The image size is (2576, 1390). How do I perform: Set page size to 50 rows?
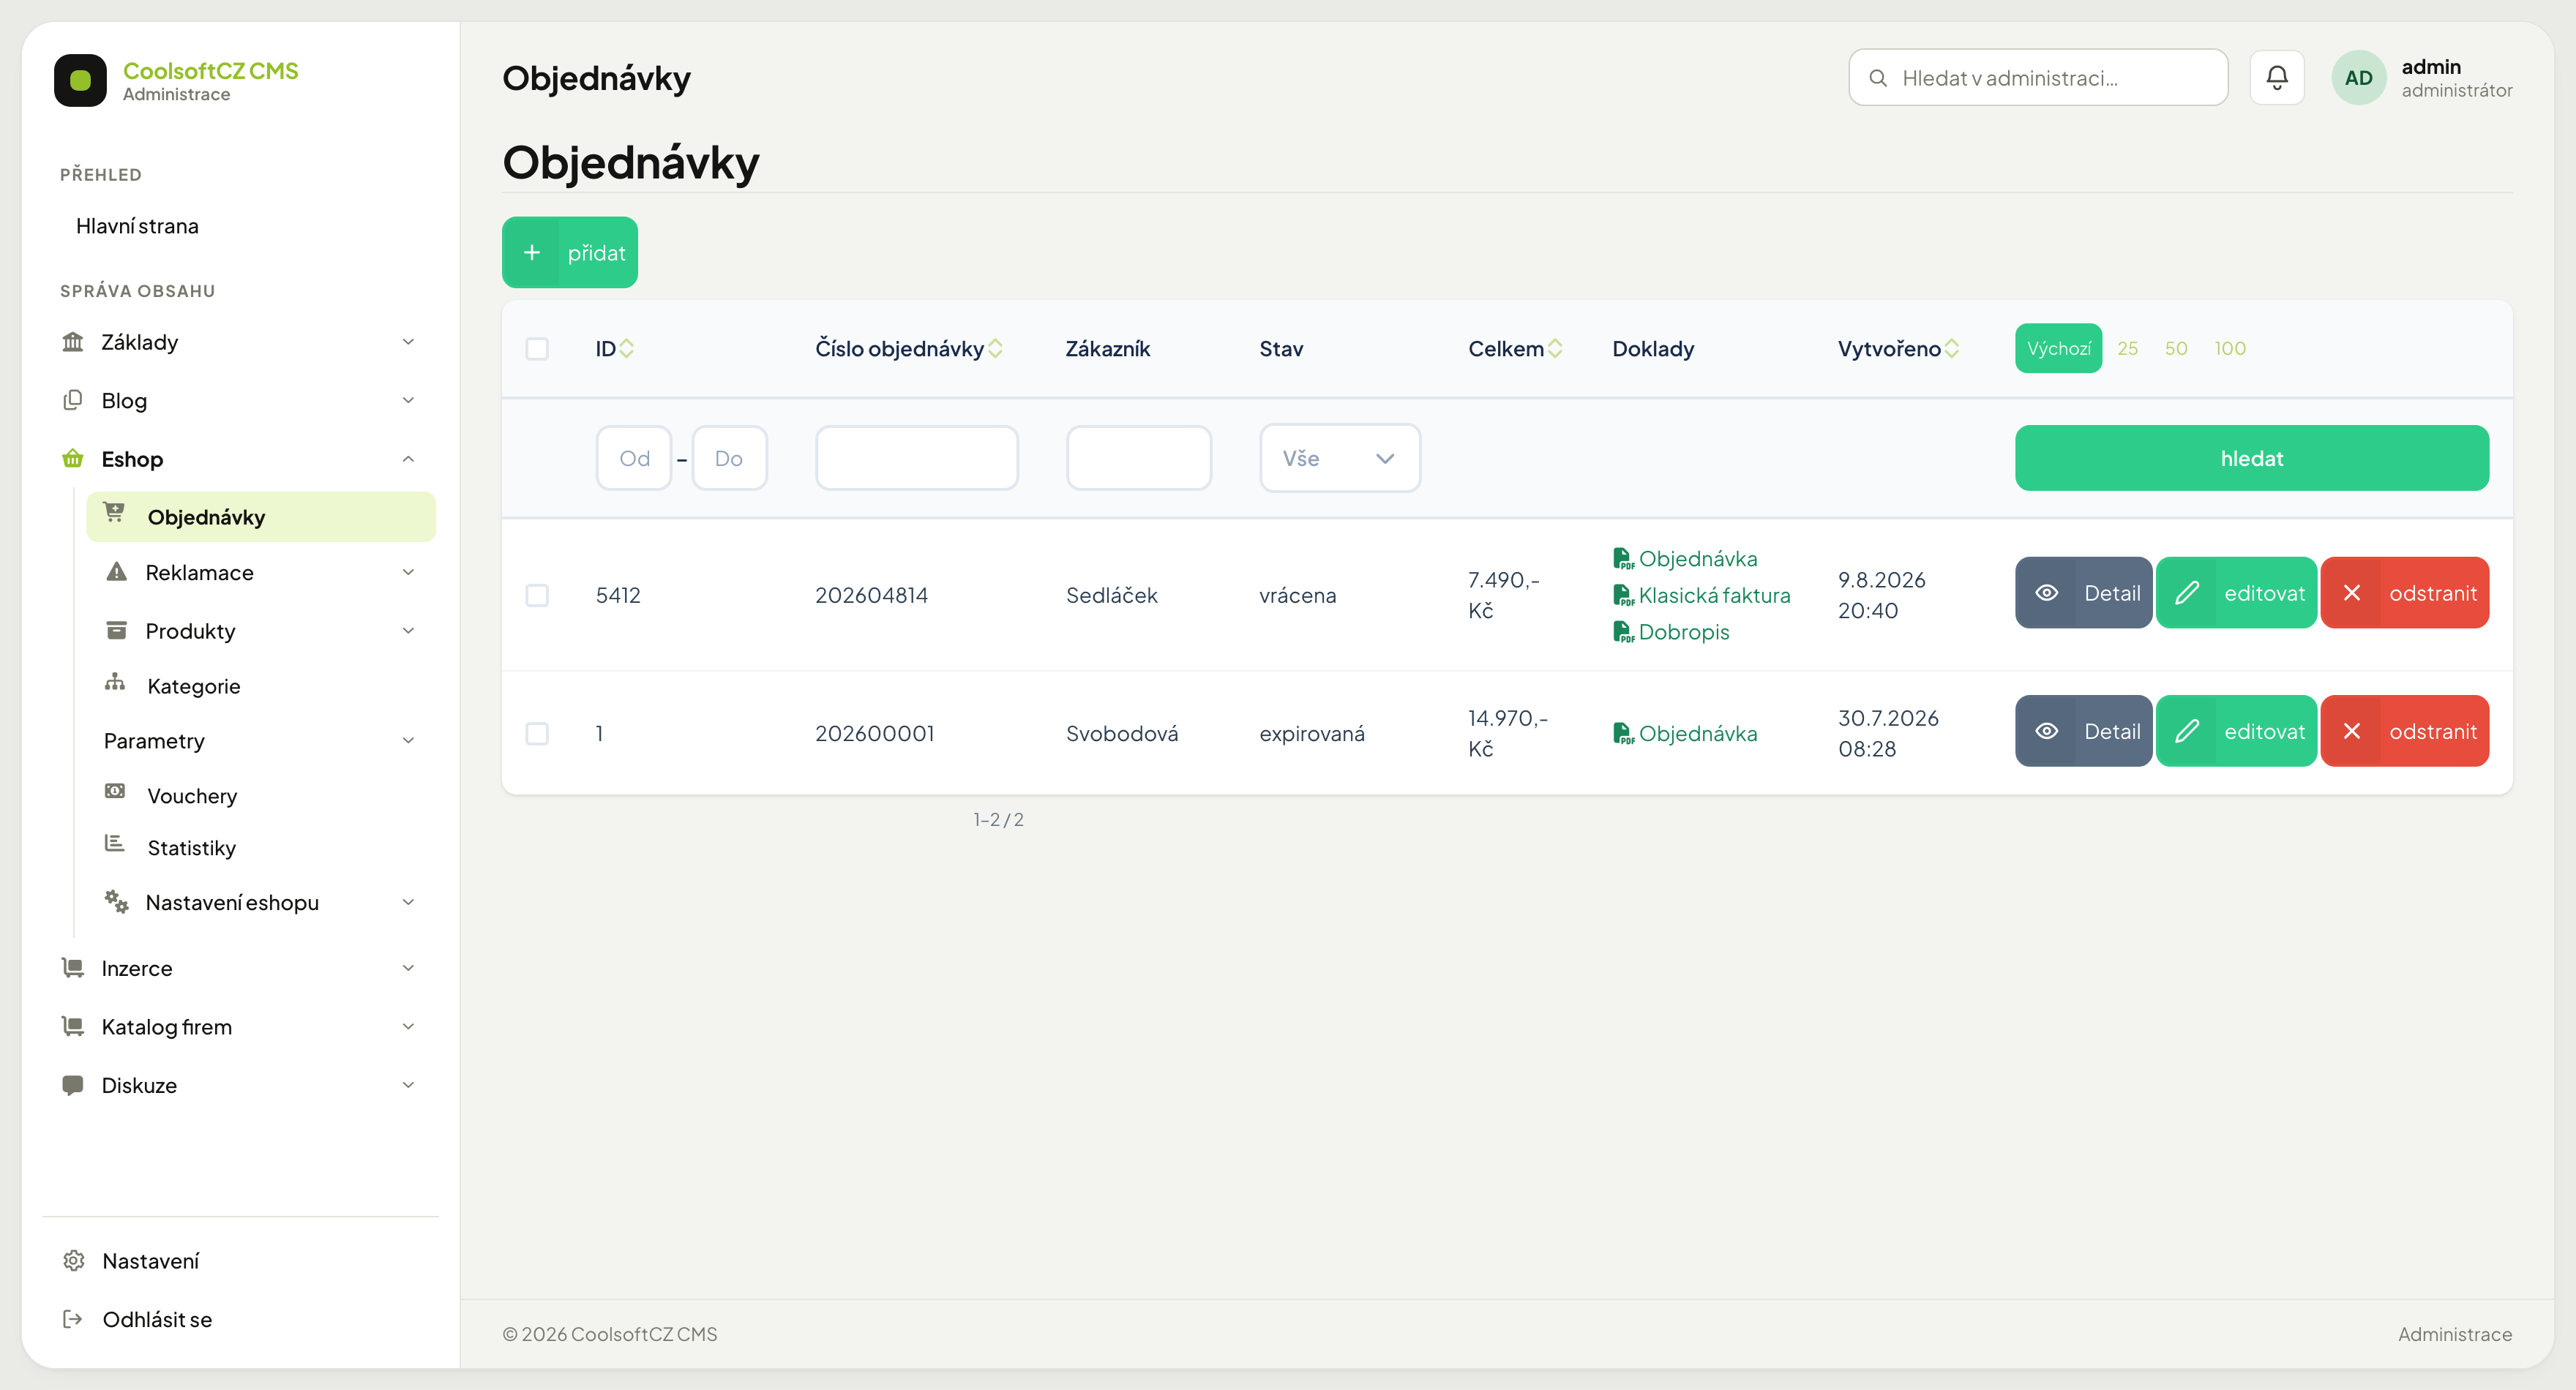[x=2176, y=348]
